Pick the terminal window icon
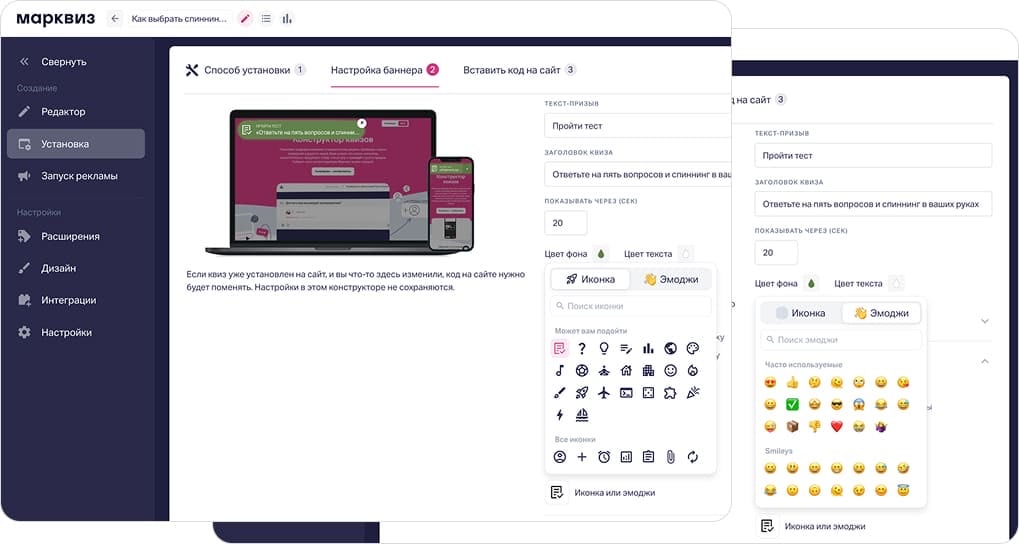Viewport: 1019px width, 544px height. point(626,393)
